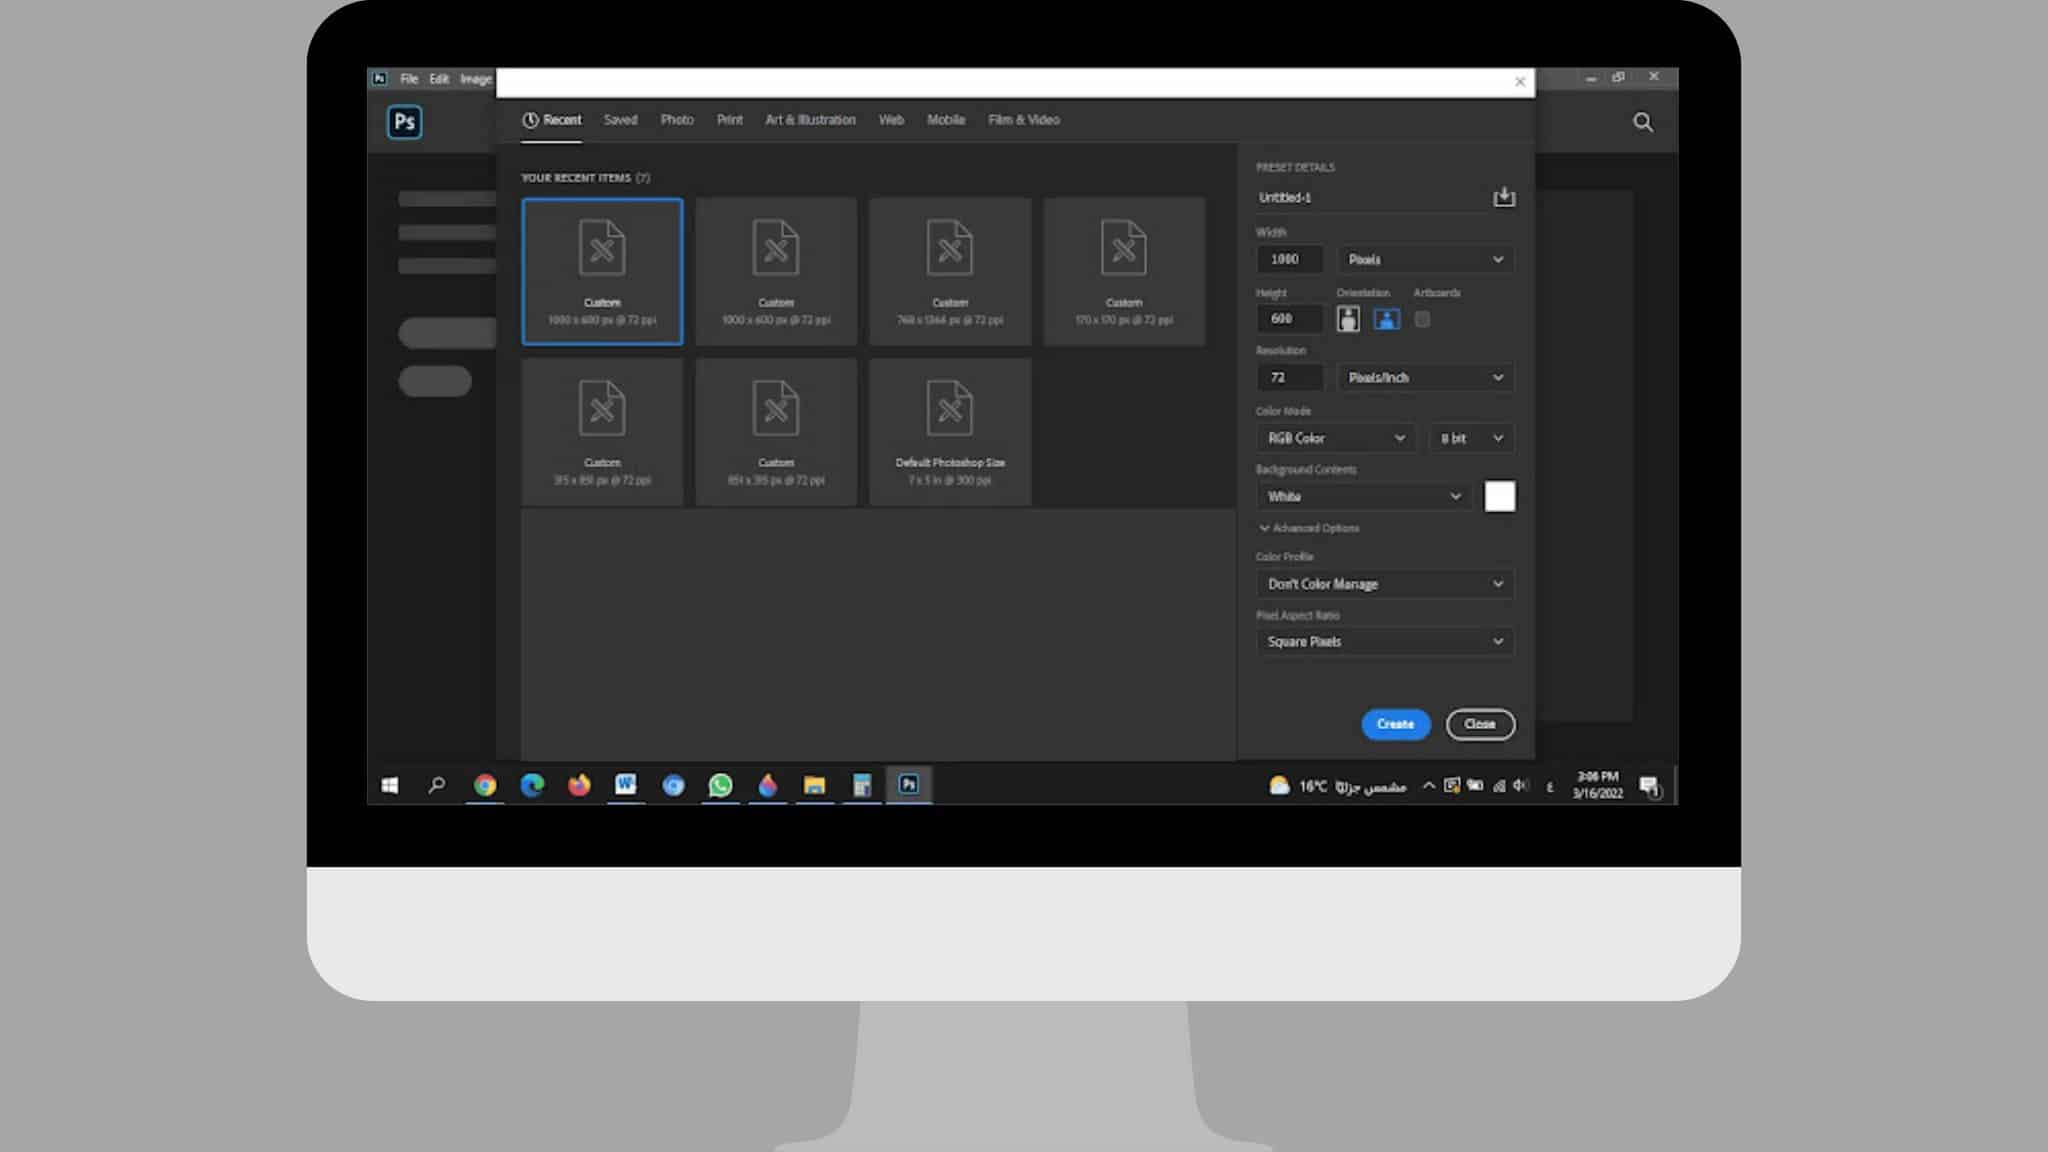Switch to the Mobile tab
Viewport: 2048px width, 1152px height.
(946, 120)
